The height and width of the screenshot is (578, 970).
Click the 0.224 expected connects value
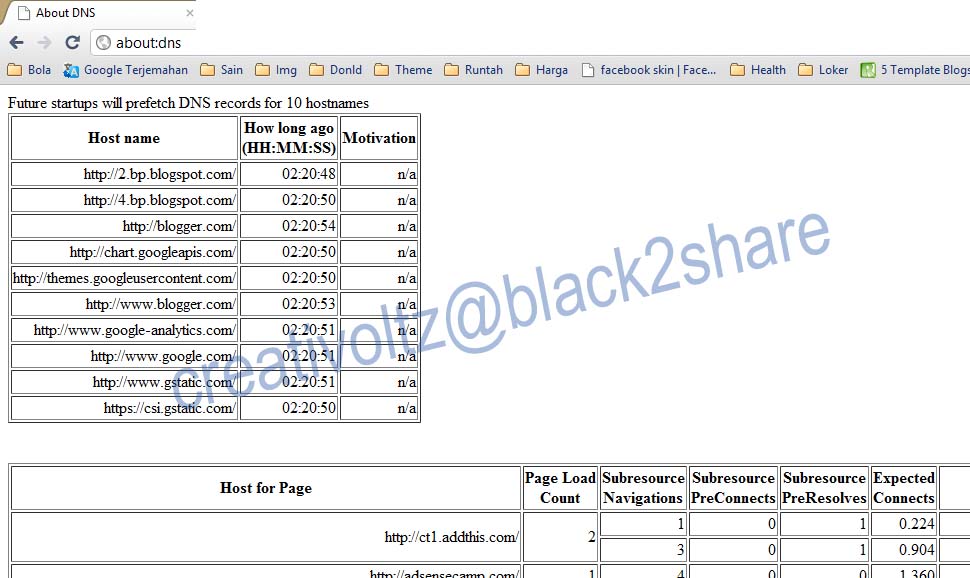pyautogui.click(x=916, y=524)
